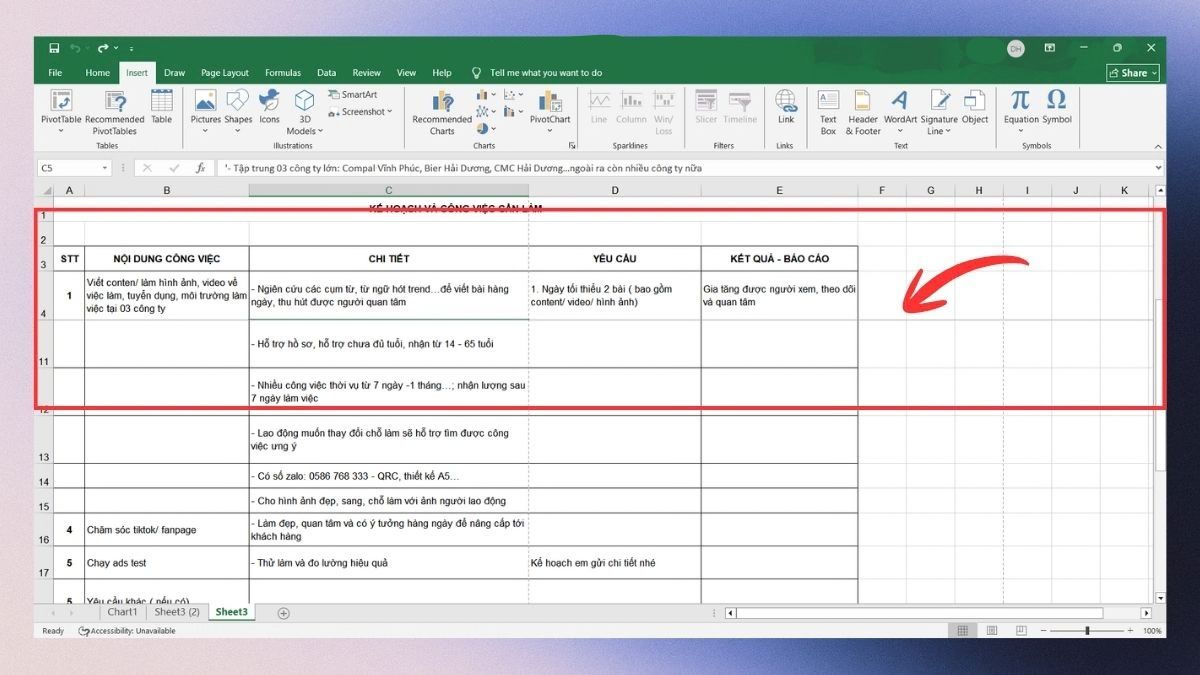Click the horizontal scrollbar
This screenshot has width=1200, height=675.
920,613
